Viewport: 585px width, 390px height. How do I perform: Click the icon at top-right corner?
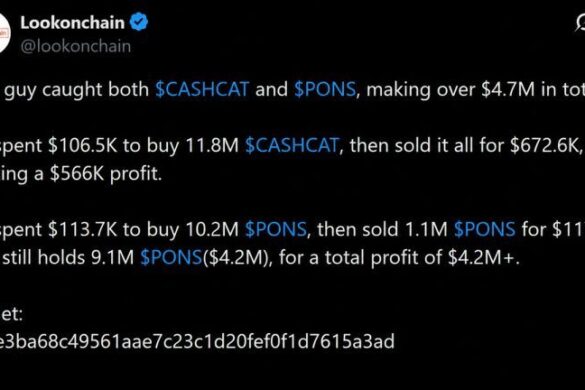click(x=580, y=23)
